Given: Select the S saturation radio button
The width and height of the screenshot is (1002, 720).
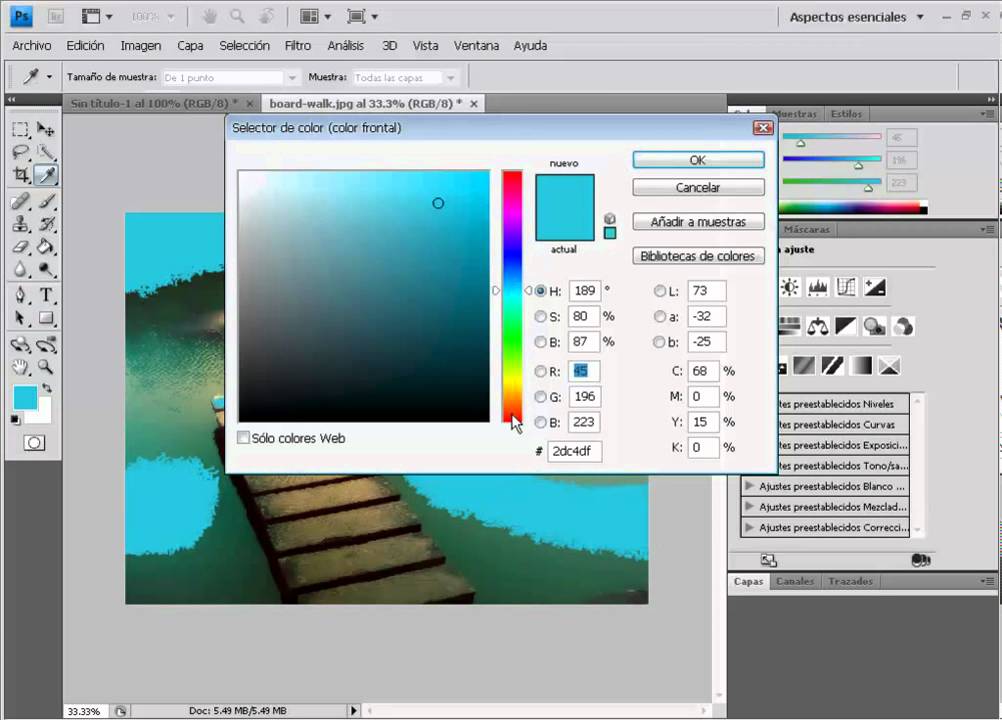Looking at the screenshot, I should click(x=541, y=316).
